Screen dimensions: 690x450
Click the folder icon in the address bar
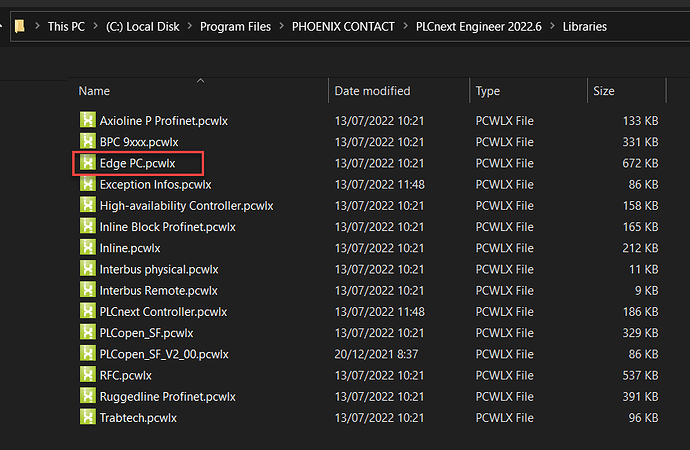tap(19, 26)
